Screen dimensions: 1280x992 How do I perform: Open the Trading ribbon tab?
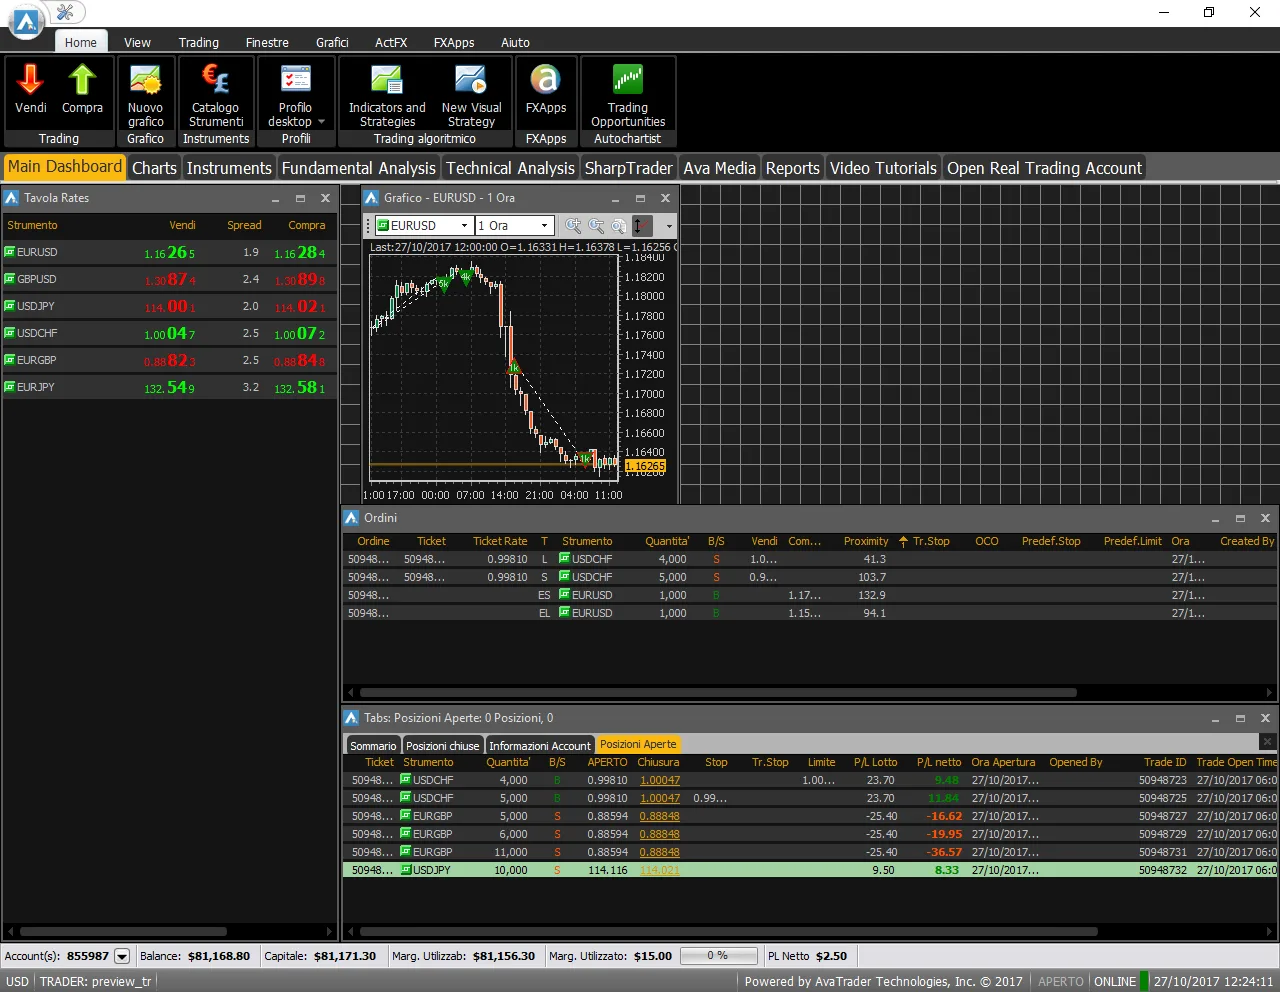click(x=199, y=42)
